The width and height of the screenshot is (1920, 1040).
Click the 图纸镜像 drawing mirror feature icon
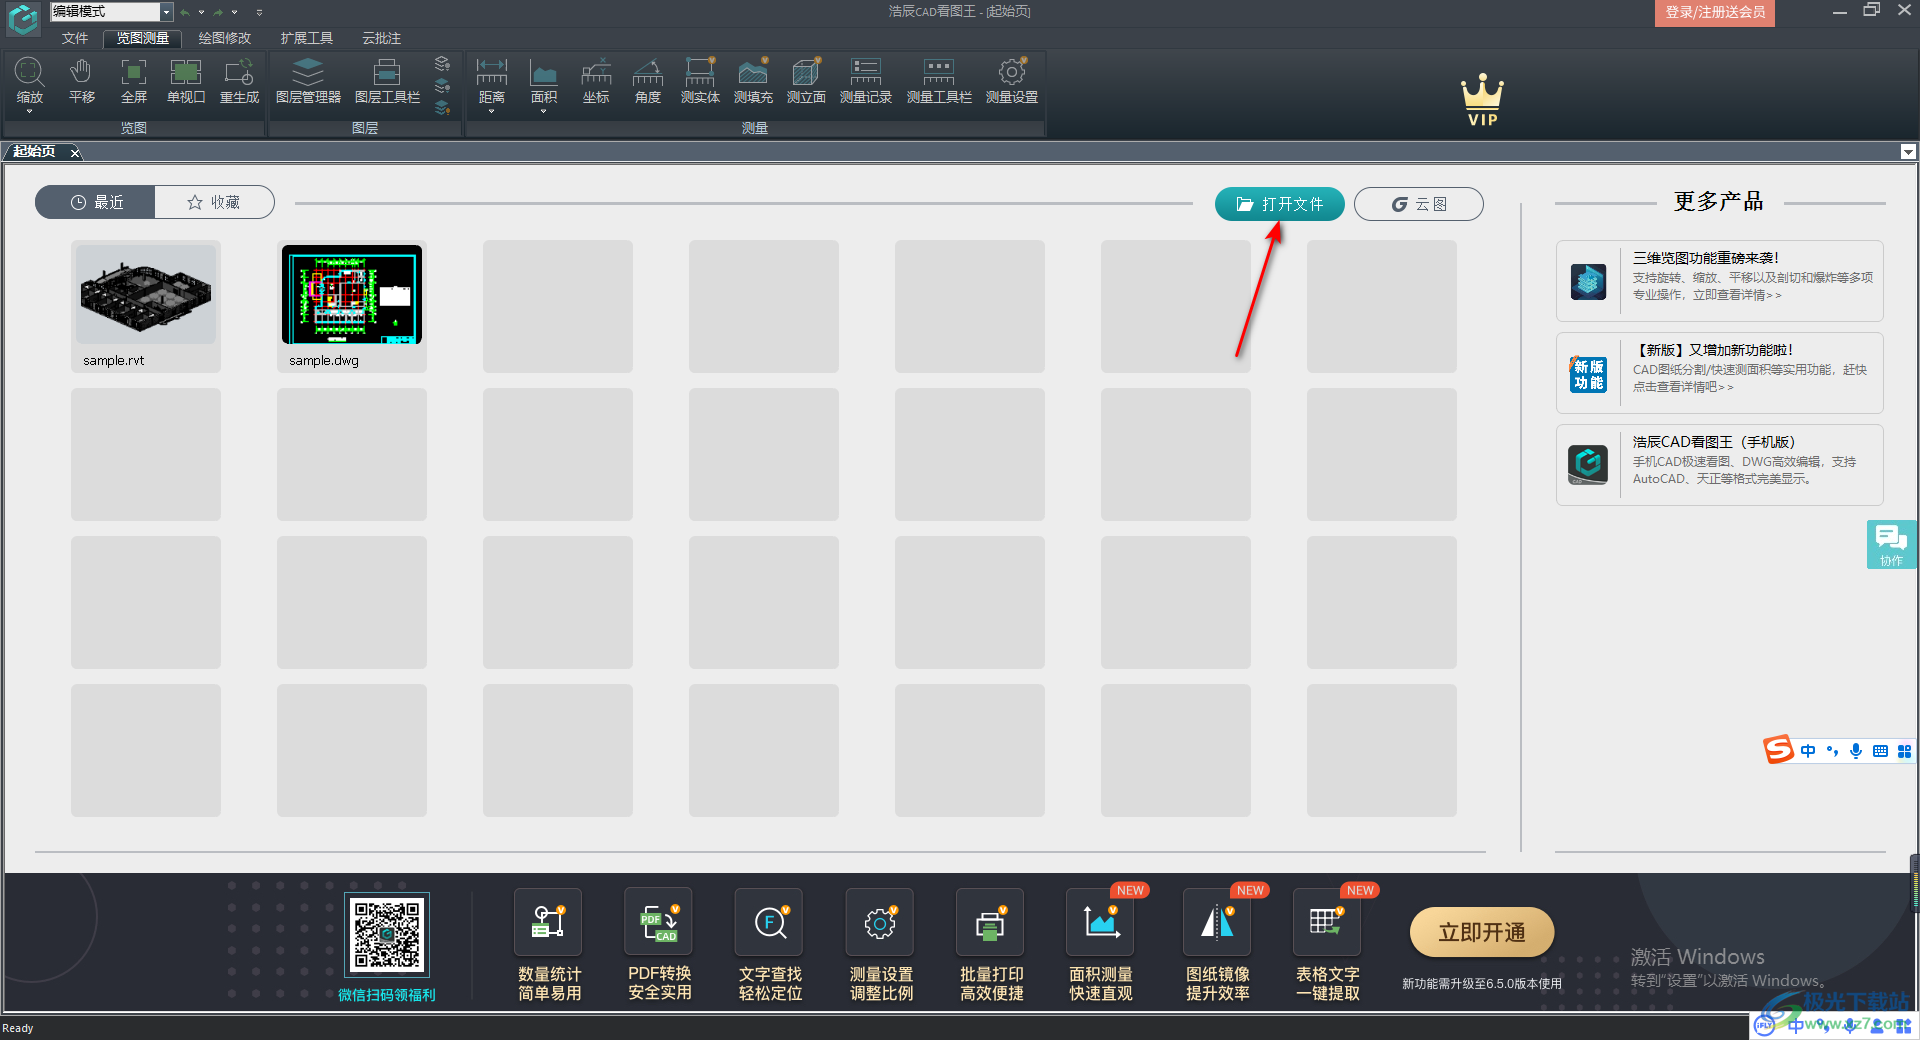pyautogui.click(x=1217, y=922)
